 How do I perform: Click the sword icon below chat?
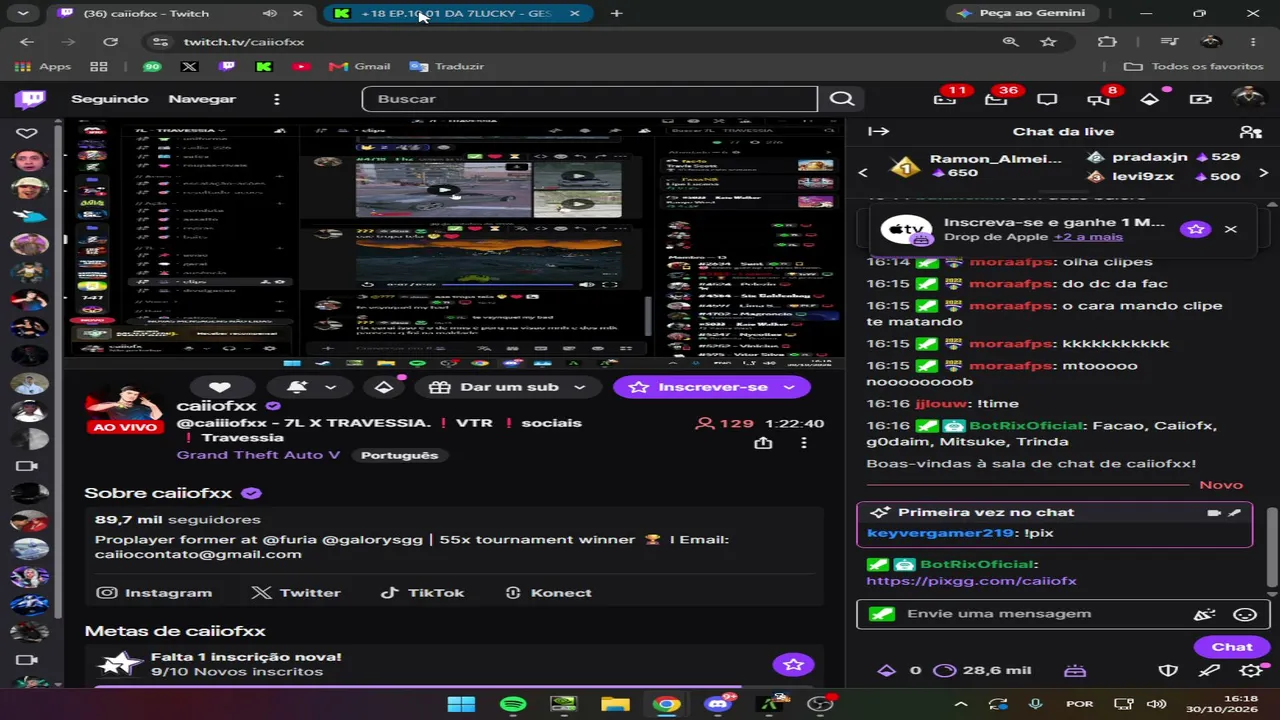(1209, 671)
